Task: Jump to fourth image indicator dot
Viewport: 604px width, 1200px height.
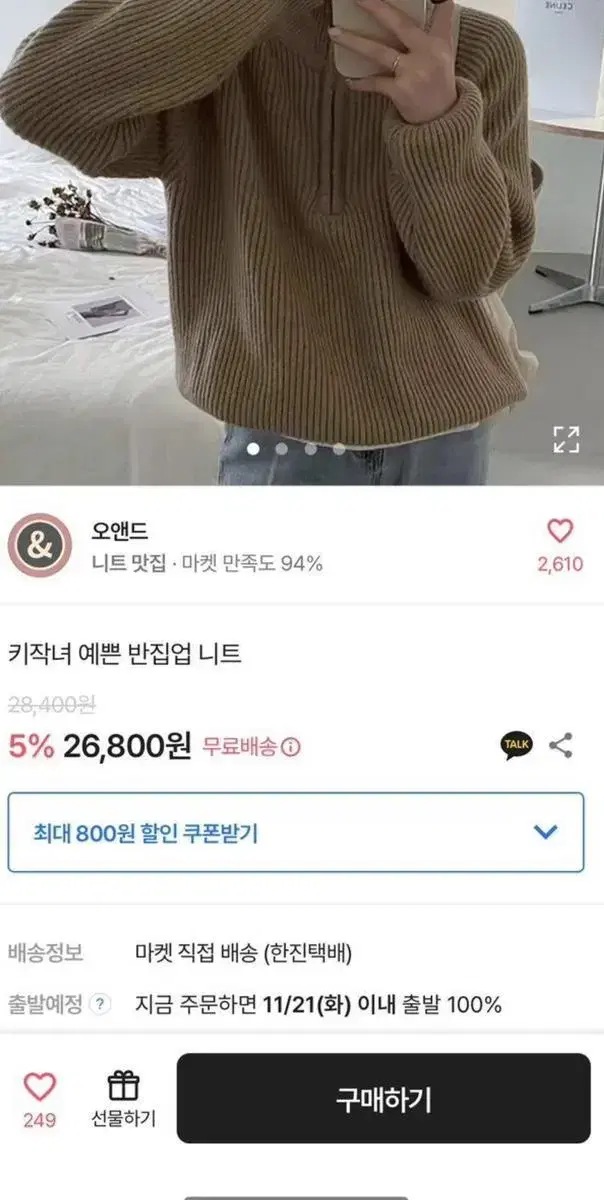Action: click(339, 449)
